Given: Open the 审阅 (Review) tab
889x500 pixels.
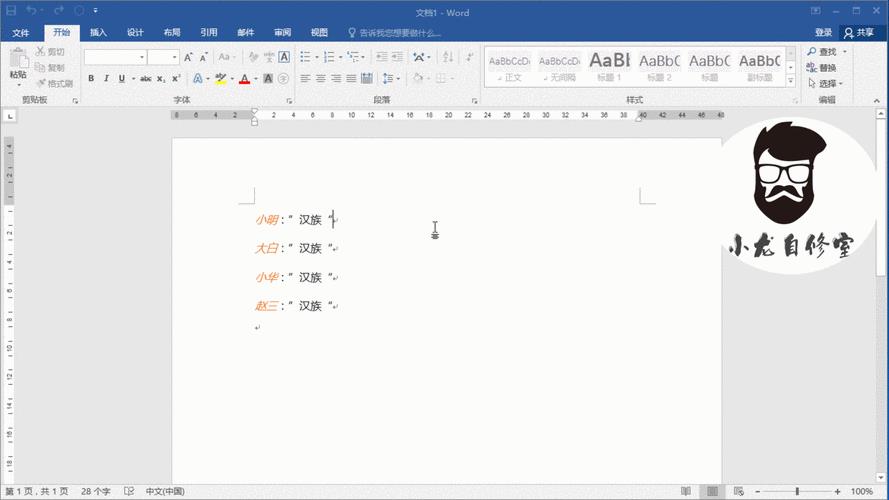Looking at the screenshot, I should [x=283, y=33].
